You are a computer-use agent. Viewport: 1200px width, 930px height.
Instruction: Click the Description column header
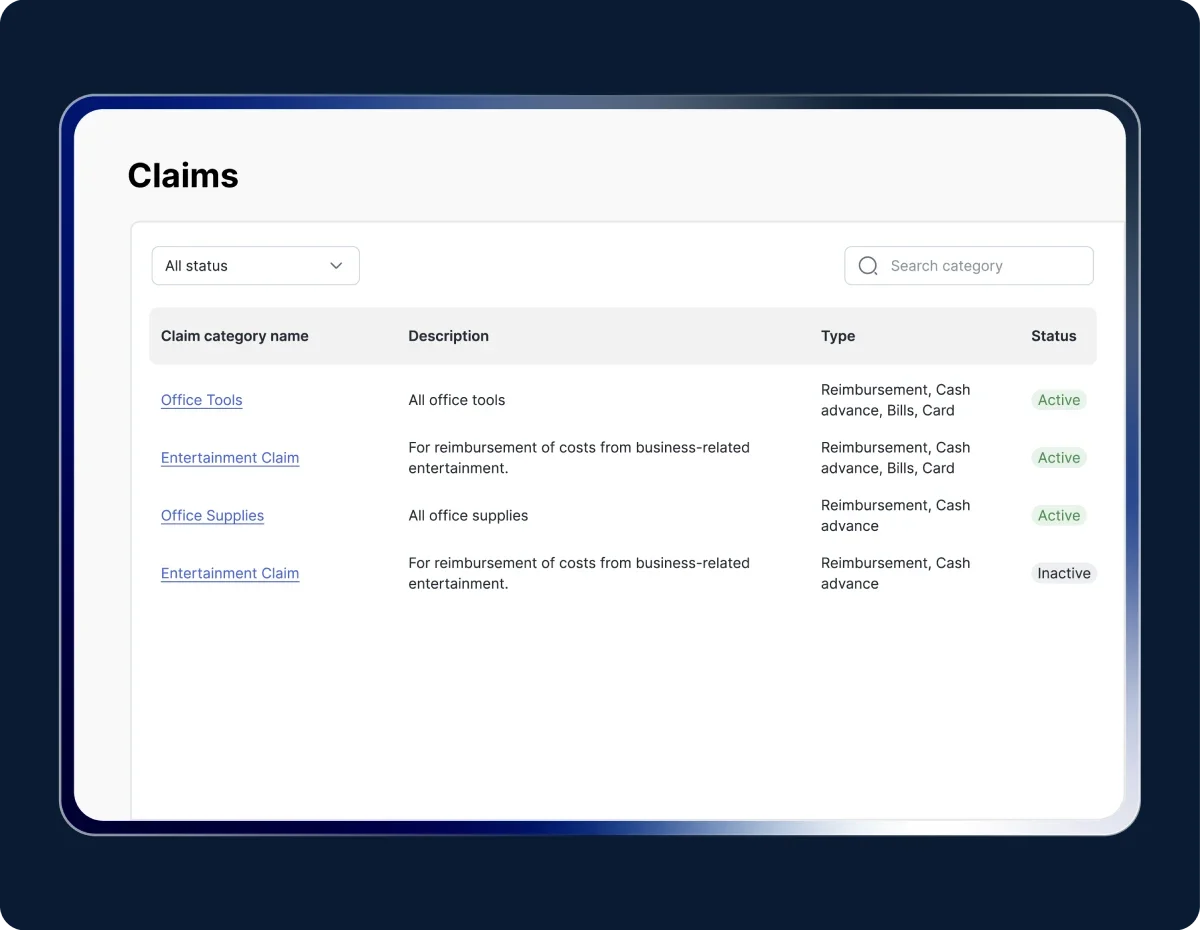pos(448,336)
